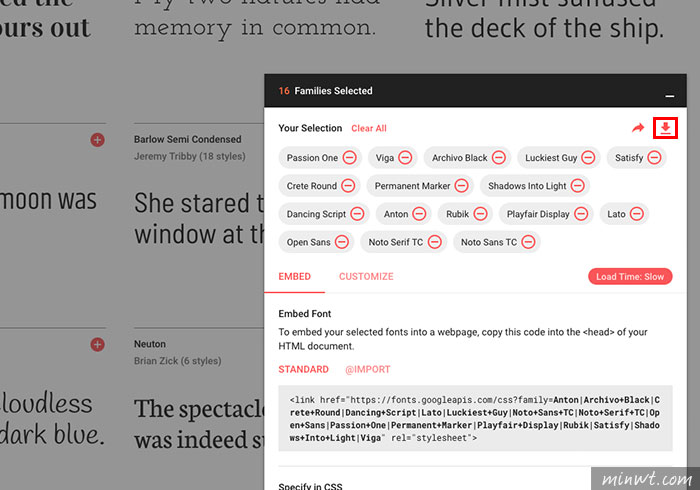Remove Passion One from selection
The image size is (700, 490).
point(350,158)
